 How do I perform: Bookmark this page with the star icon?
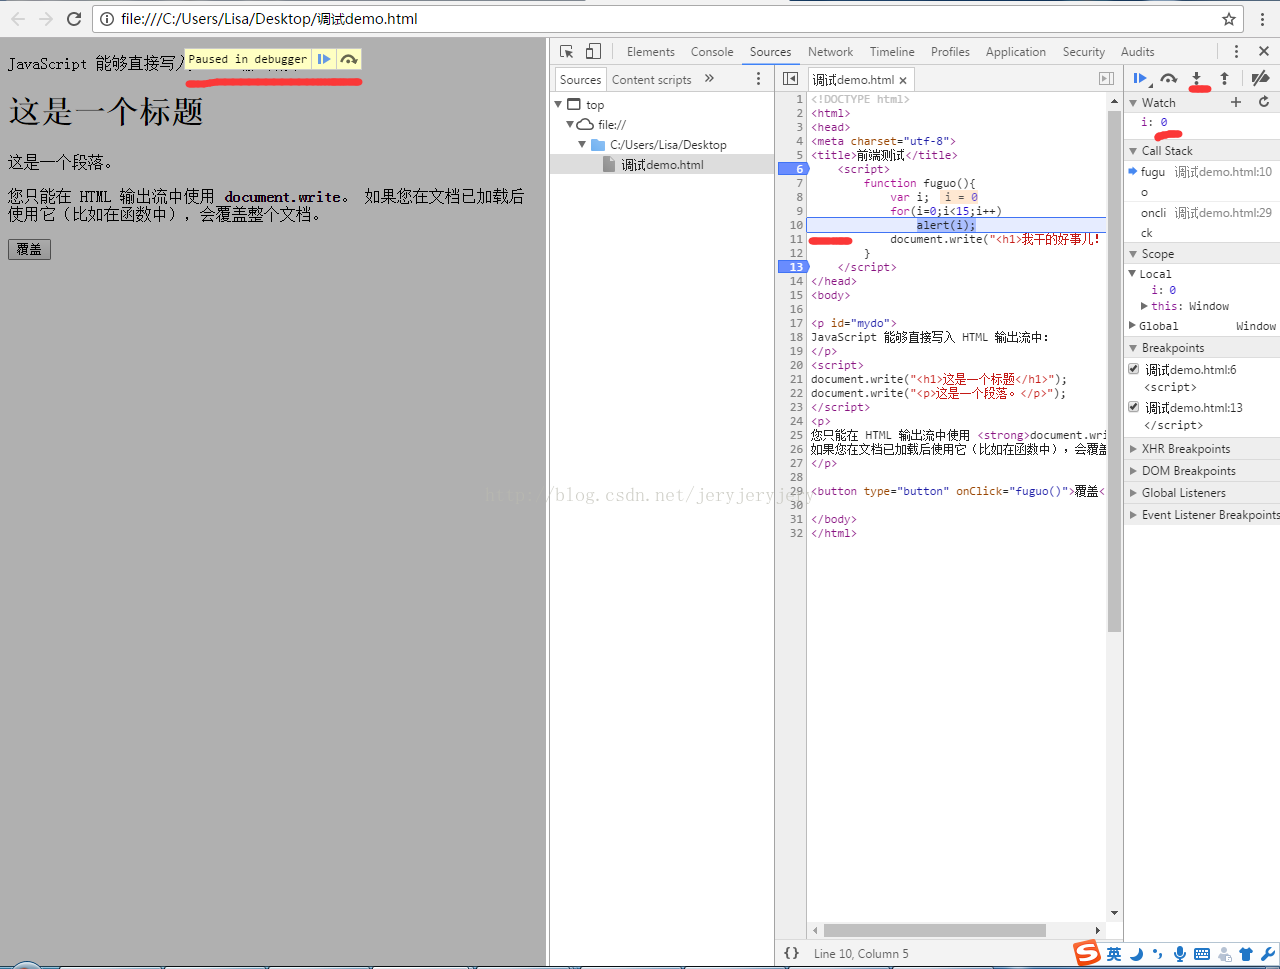1229,18
